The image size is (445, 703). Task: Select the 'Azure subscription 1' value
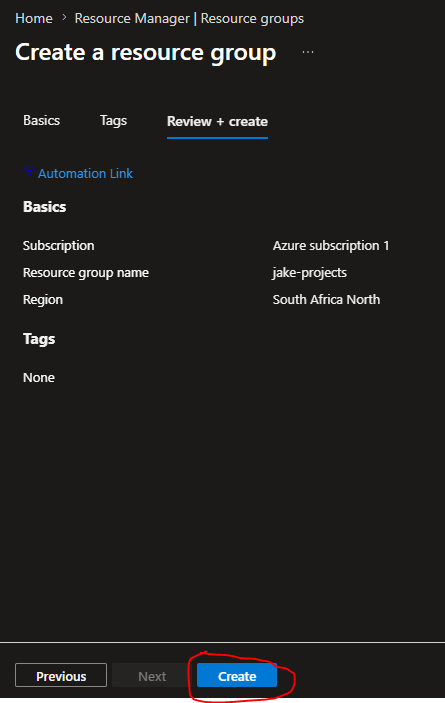331,246
